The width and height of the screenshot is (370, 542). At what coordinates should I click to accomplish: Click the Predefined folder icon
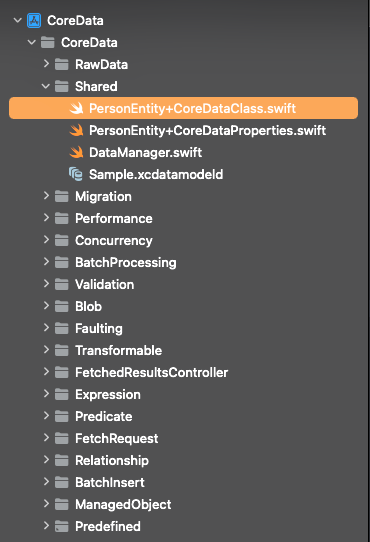click(62, 526)
